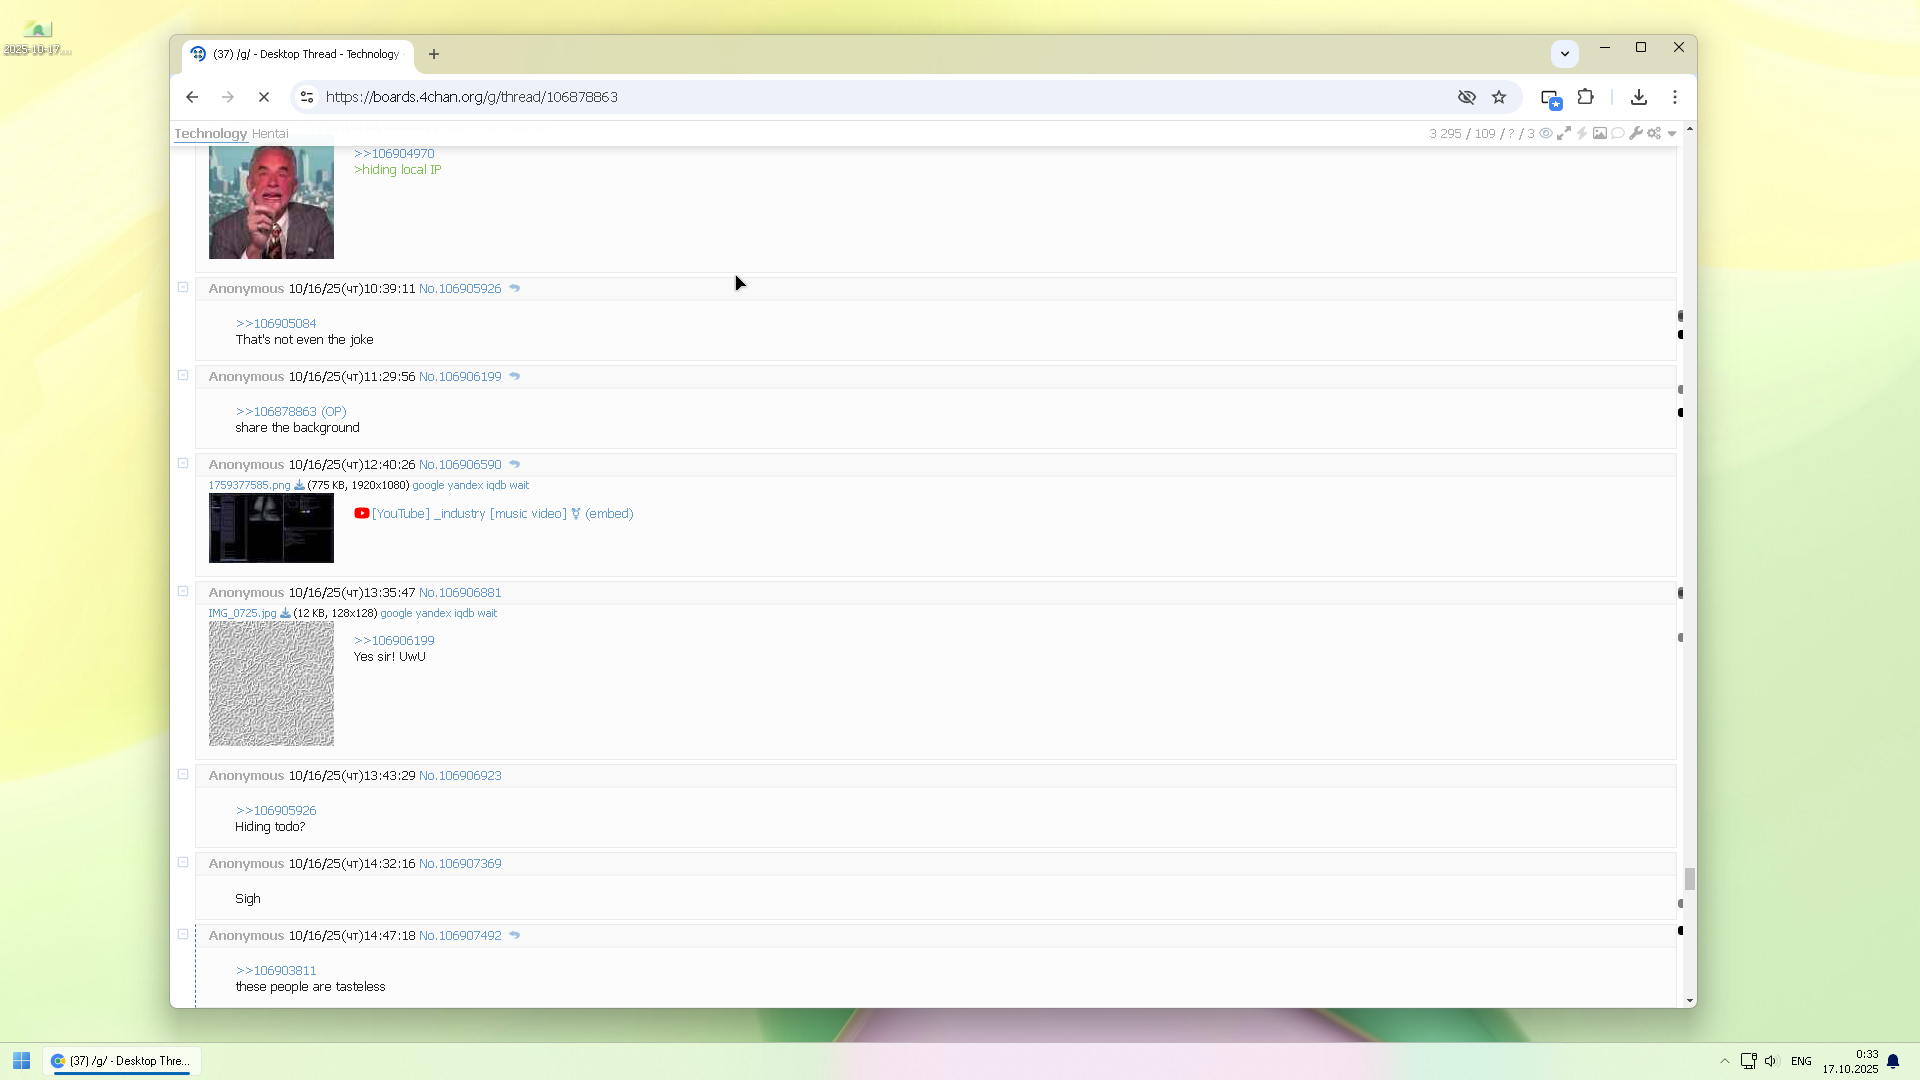Open the gallery picture icon in header
This screenshot has width=1920, height=1080.
[x=1600, y=133]
